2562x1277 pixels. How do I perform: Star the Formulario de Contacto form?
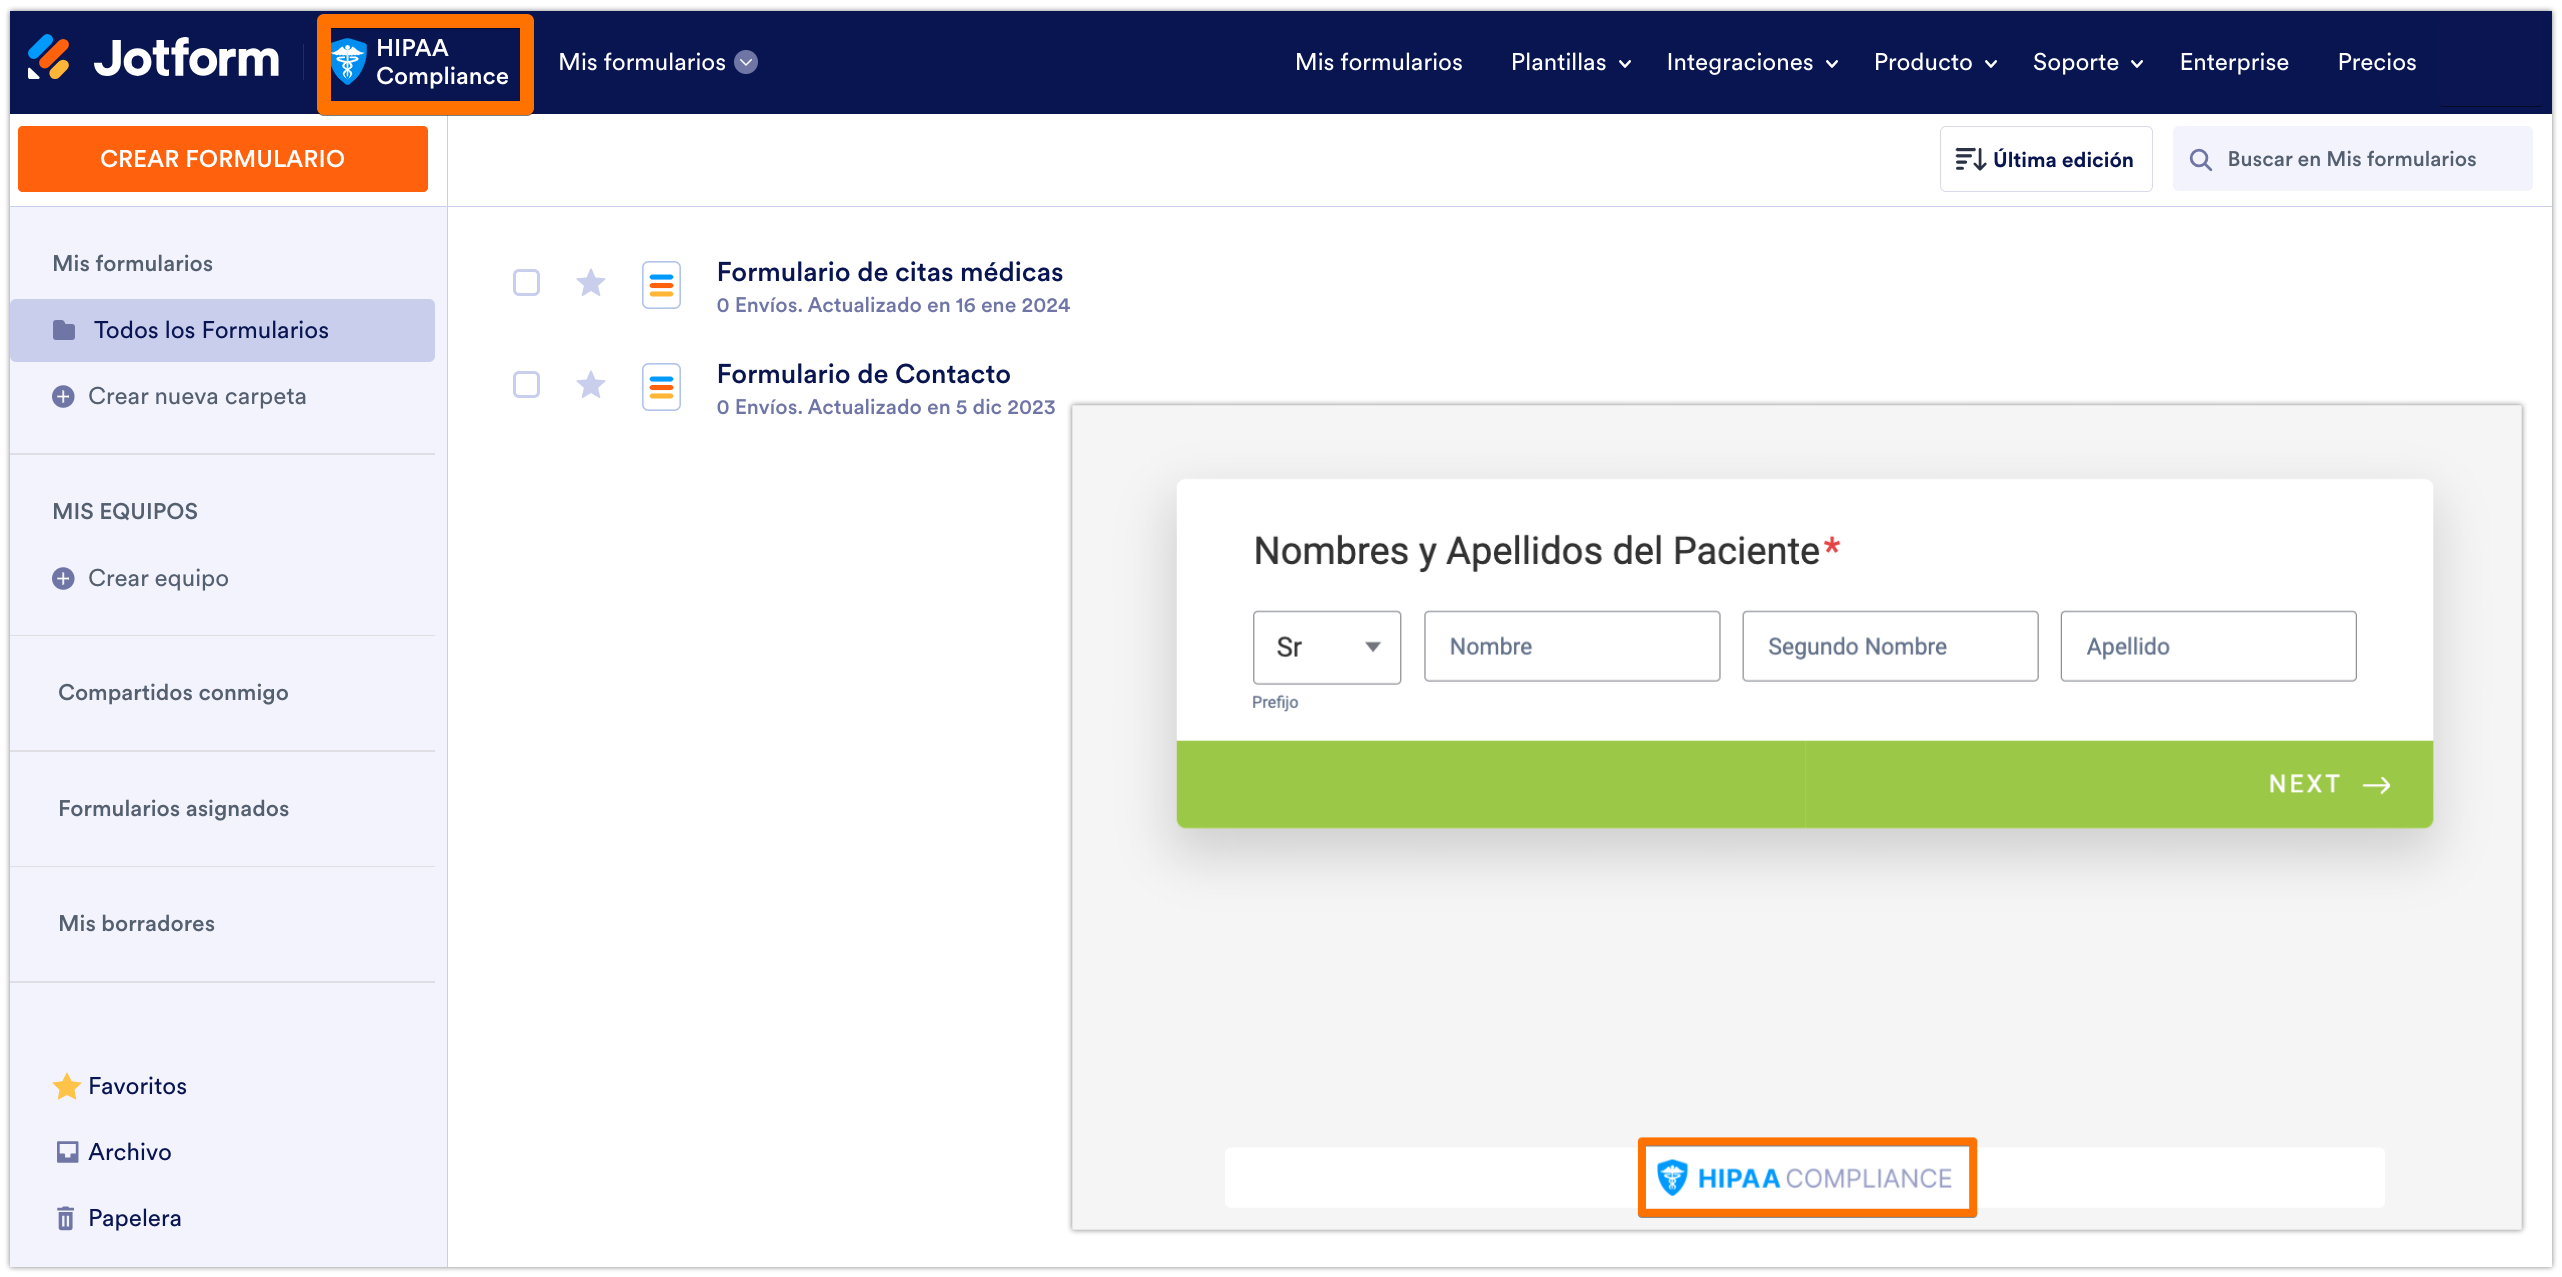tap(591, 385)
